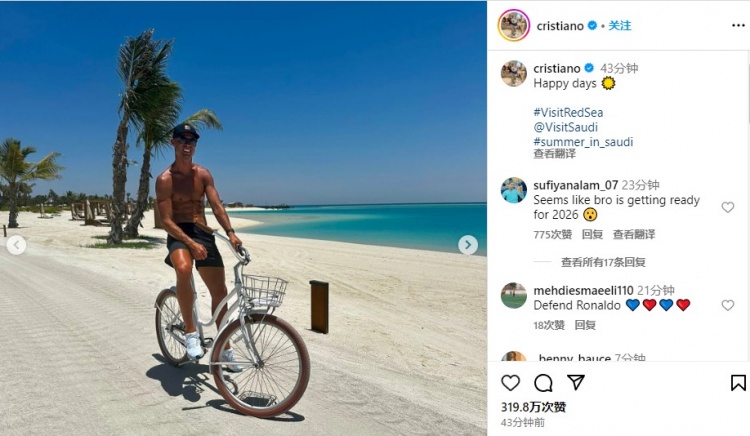Go to previous photo arrow

point(16,245)
